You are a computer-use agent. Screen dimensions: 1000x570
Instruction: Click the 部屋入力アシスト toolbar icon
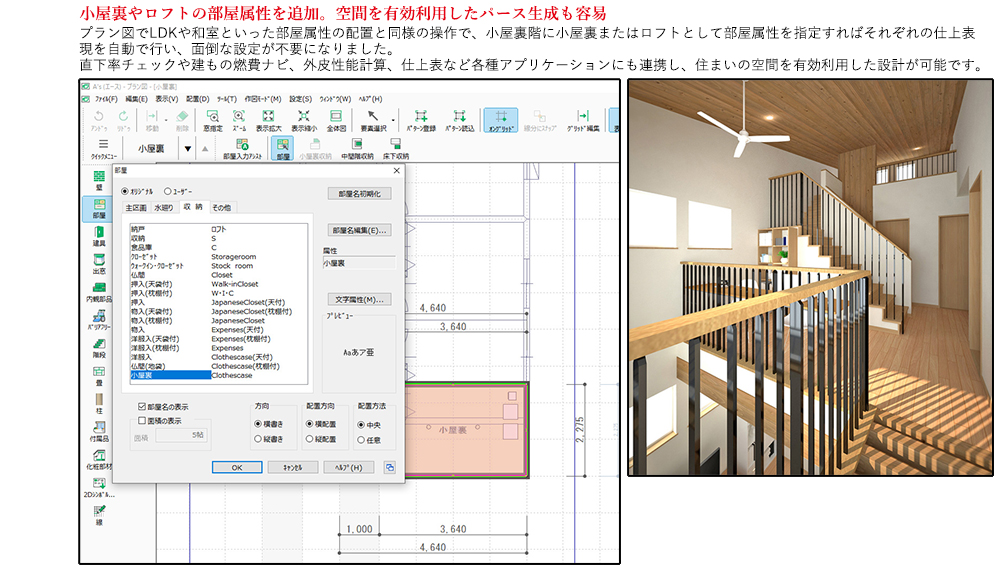tap(242, 150)
